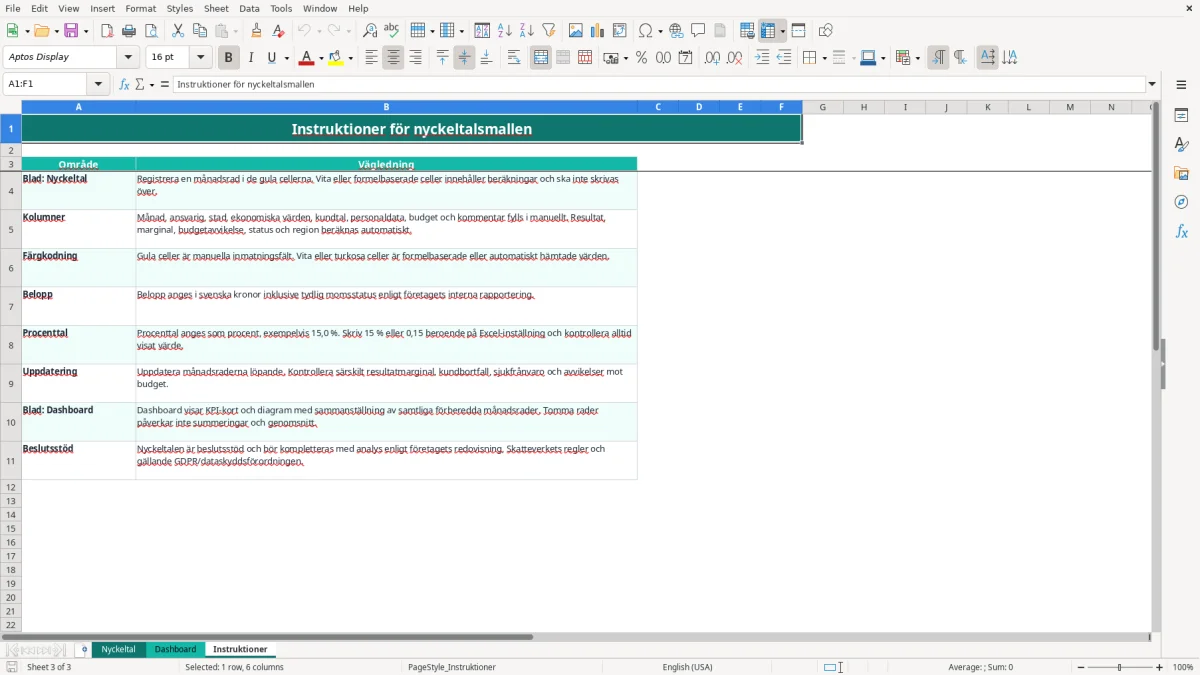The height and width of the screenshot is (675, 1200).
Task: Open the Styles menu
Action: point(180,8)
